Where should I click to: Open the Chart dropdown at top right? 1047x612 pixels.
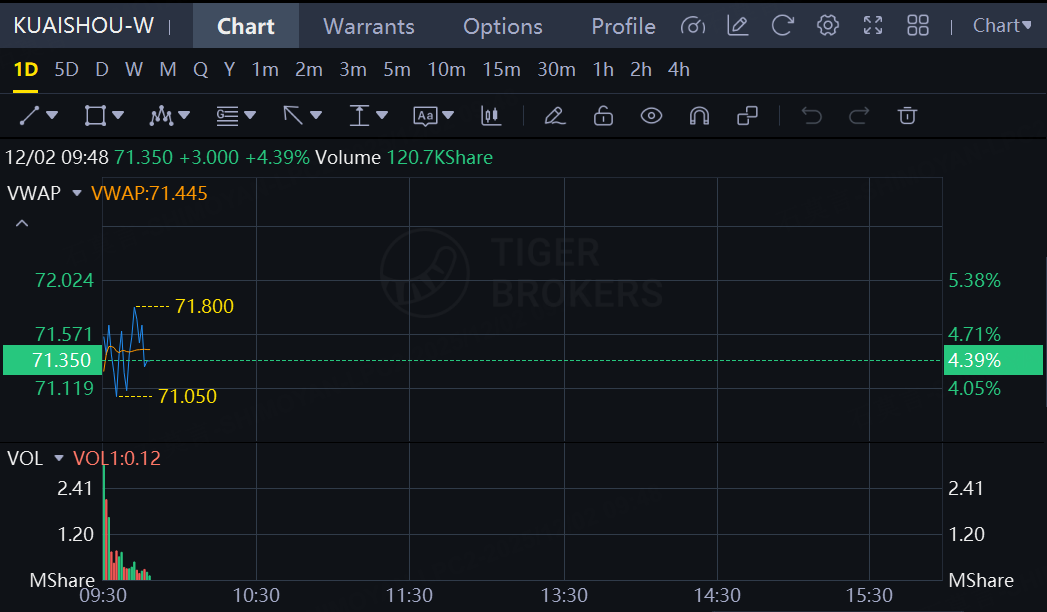(1002, 26)
